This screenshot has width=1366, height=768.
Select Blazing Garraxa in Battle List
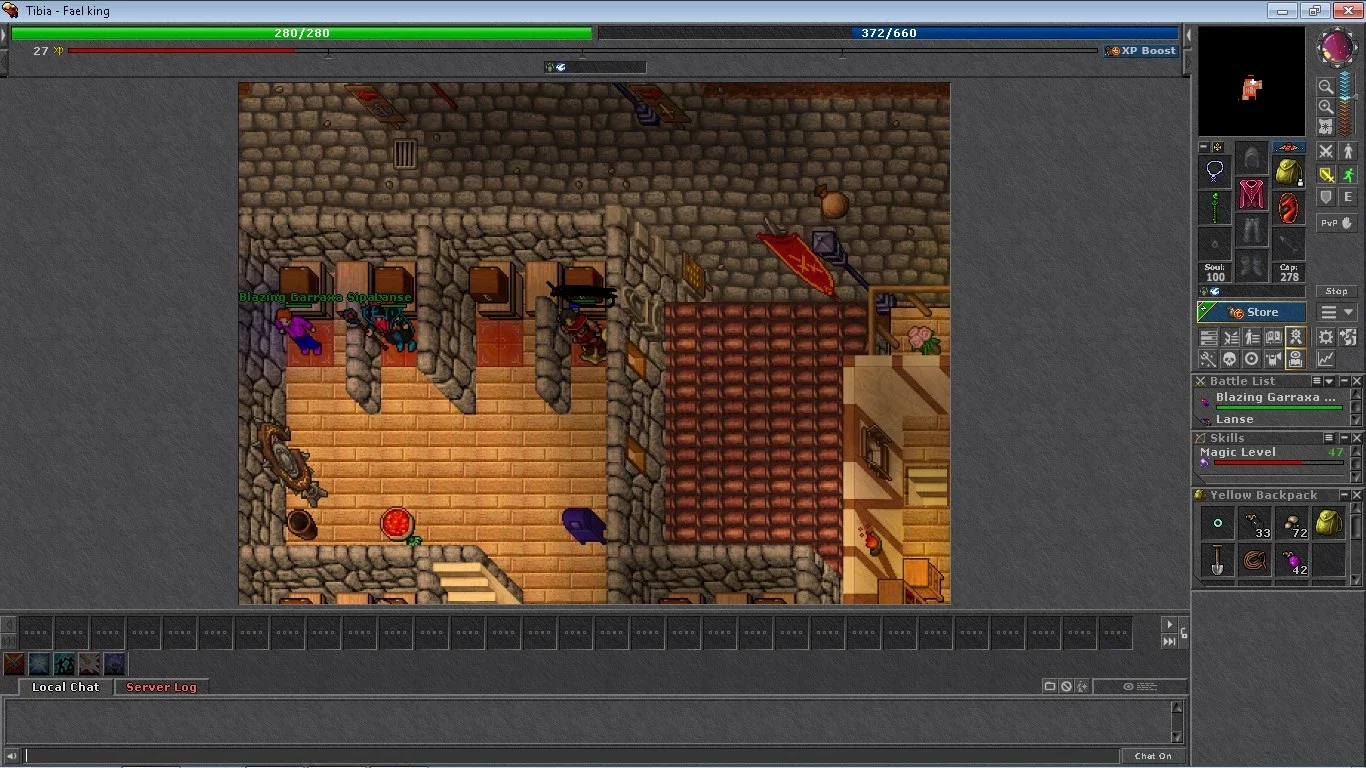(1273, 402)
